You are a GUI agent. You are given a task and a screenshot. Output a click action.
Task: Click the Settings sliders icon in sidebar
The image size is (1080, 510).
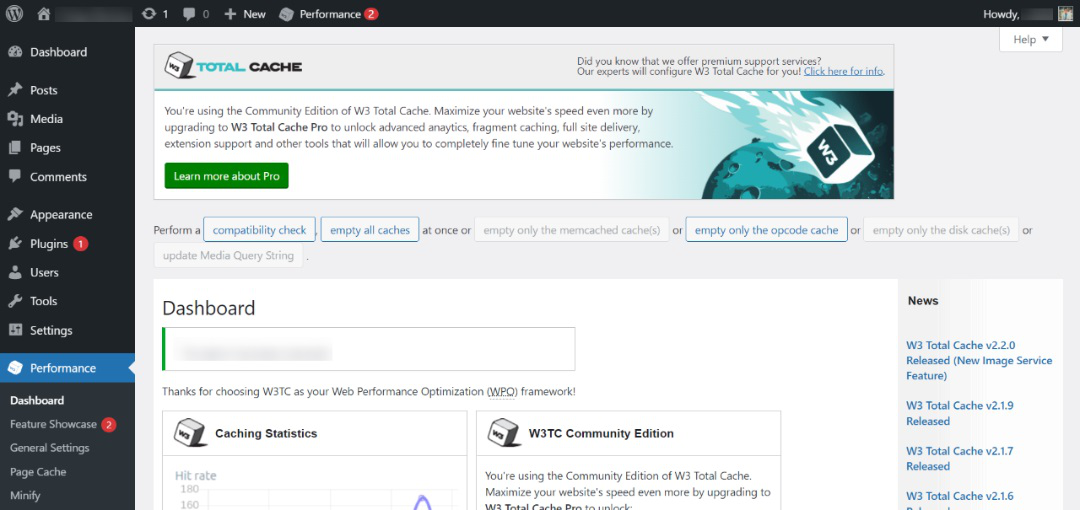[x=15, y=330]
